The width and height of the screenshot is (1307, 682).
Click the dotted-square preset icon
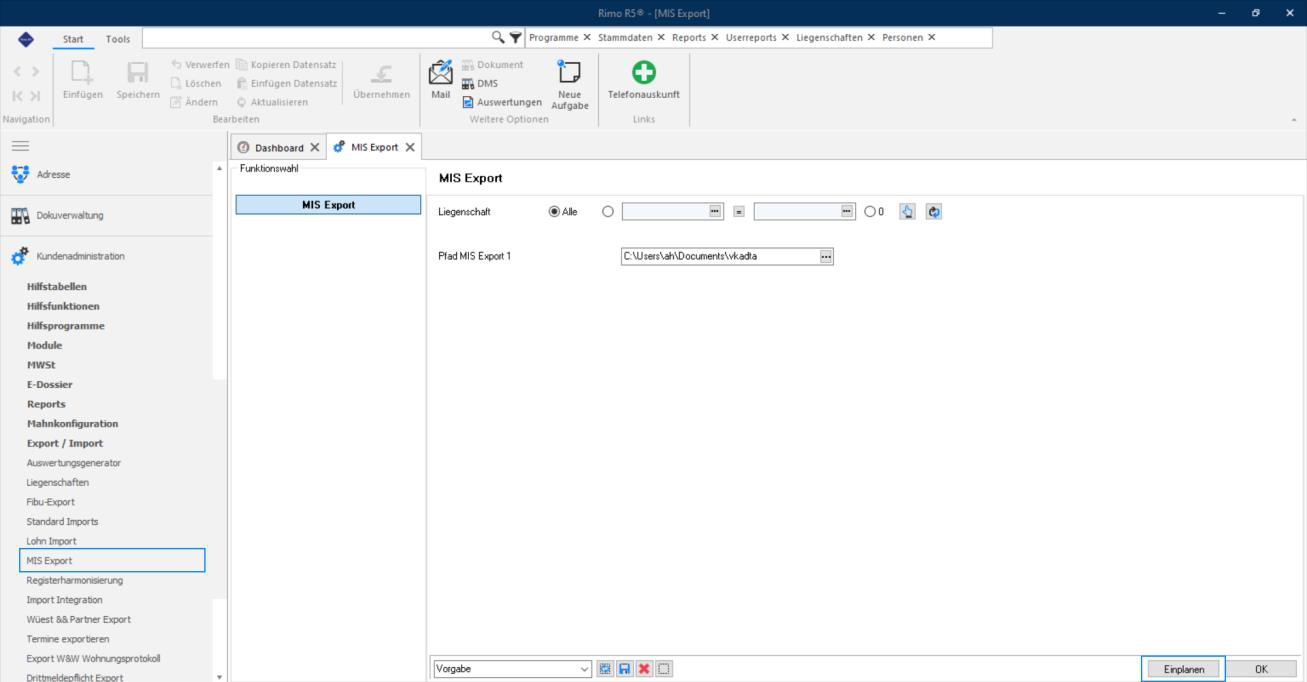(664, 669)
